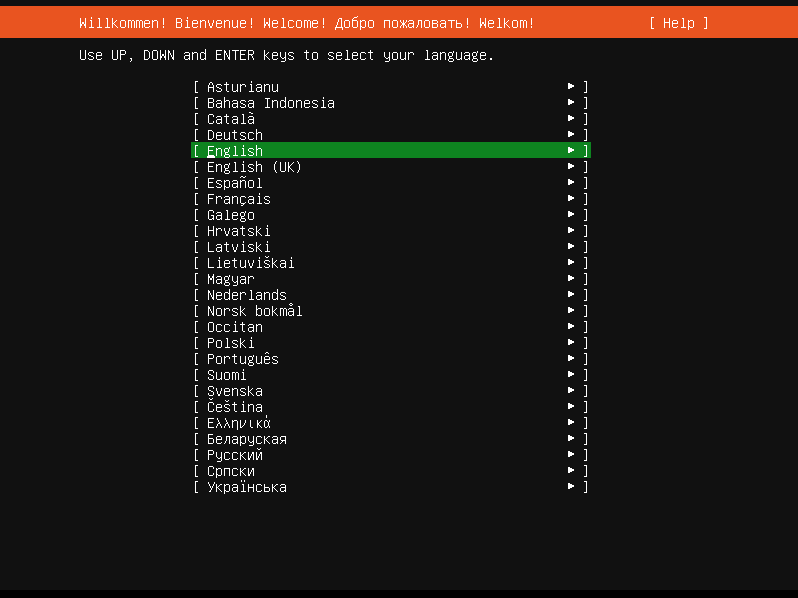Open the Help menu in the header

point(678,23)
